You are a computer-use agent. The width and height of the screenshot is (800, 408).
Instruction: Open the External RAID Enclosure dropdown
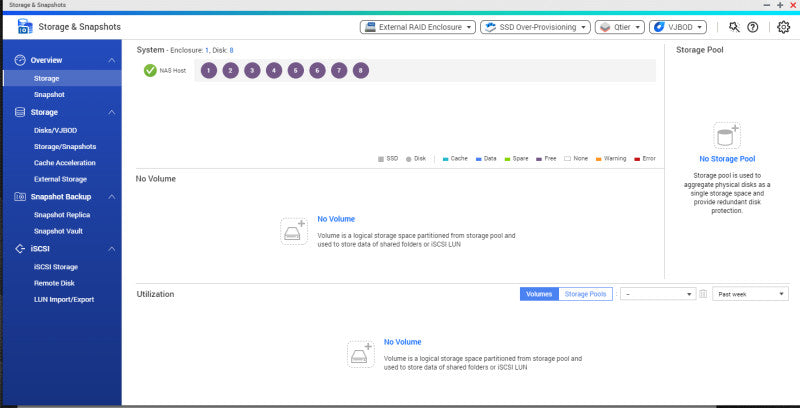(418, 27)
